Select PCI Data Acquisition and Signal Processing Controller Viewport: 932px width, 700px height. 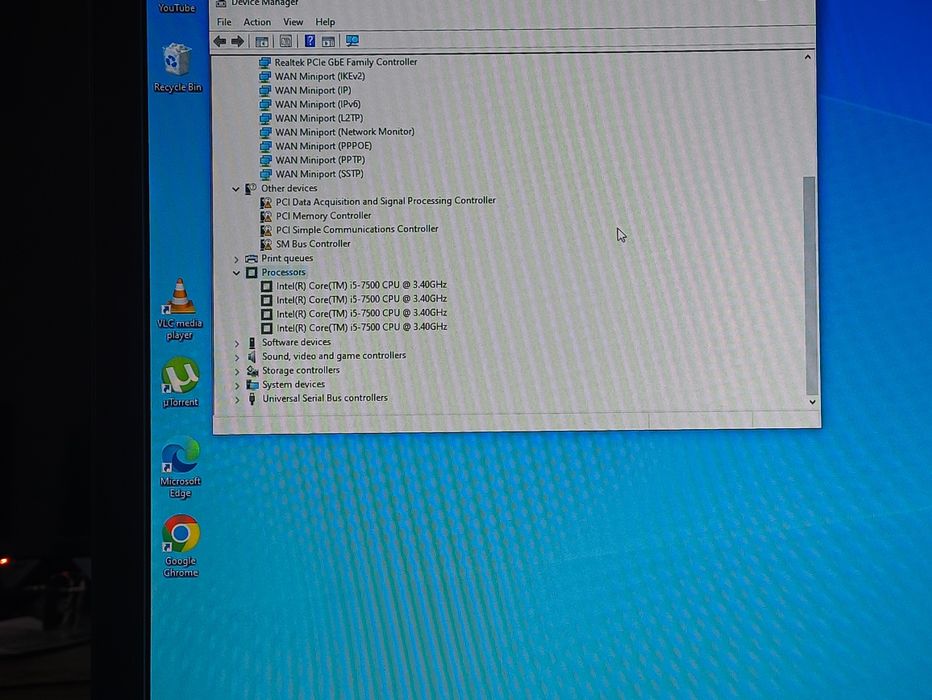[386, 201]
